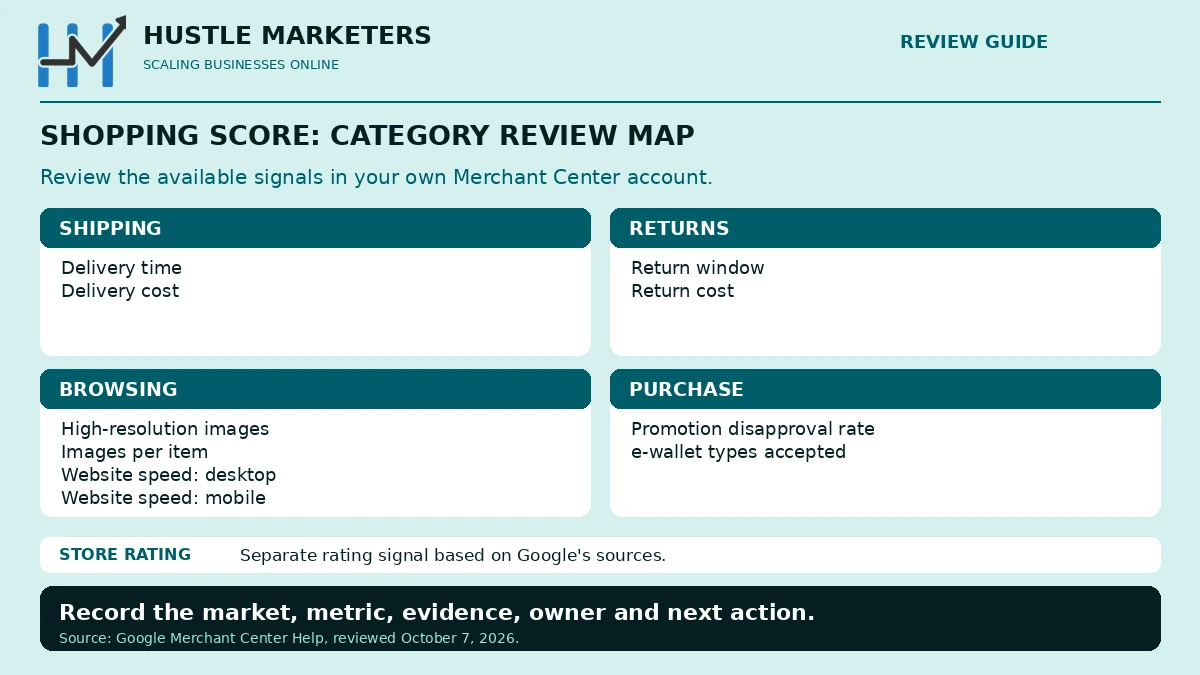Select the RETURNS card header
This screenshot has height=675, width=1200.
885,228
